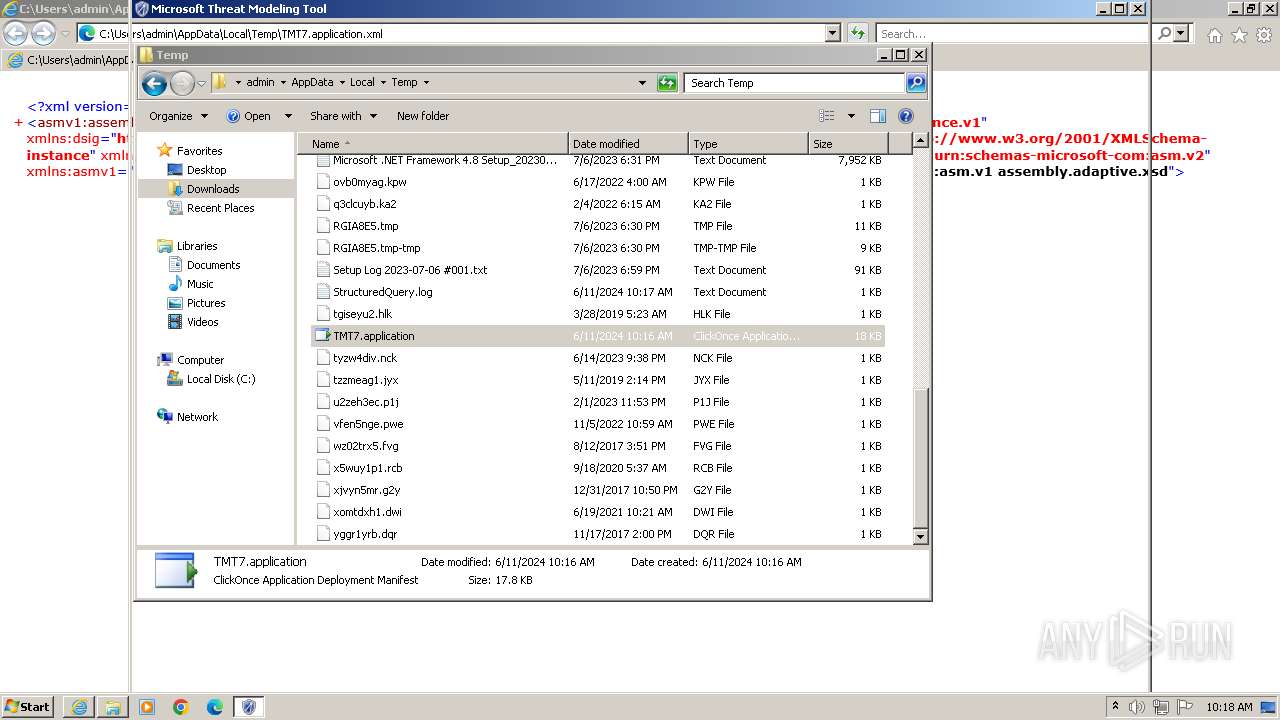Image resolution: width=1280 pixels, height=720 pixels.
Task: Sort by Type column header
Action: (x=748, y=144)
